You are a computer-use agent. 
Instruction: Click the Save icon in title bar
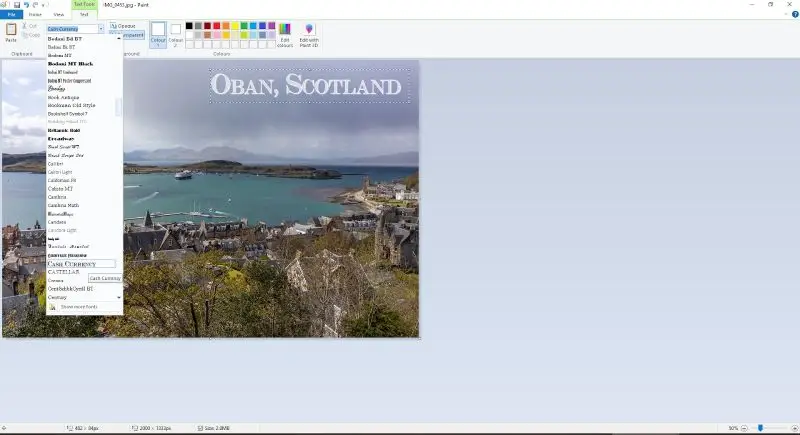[x=17, y=5]
